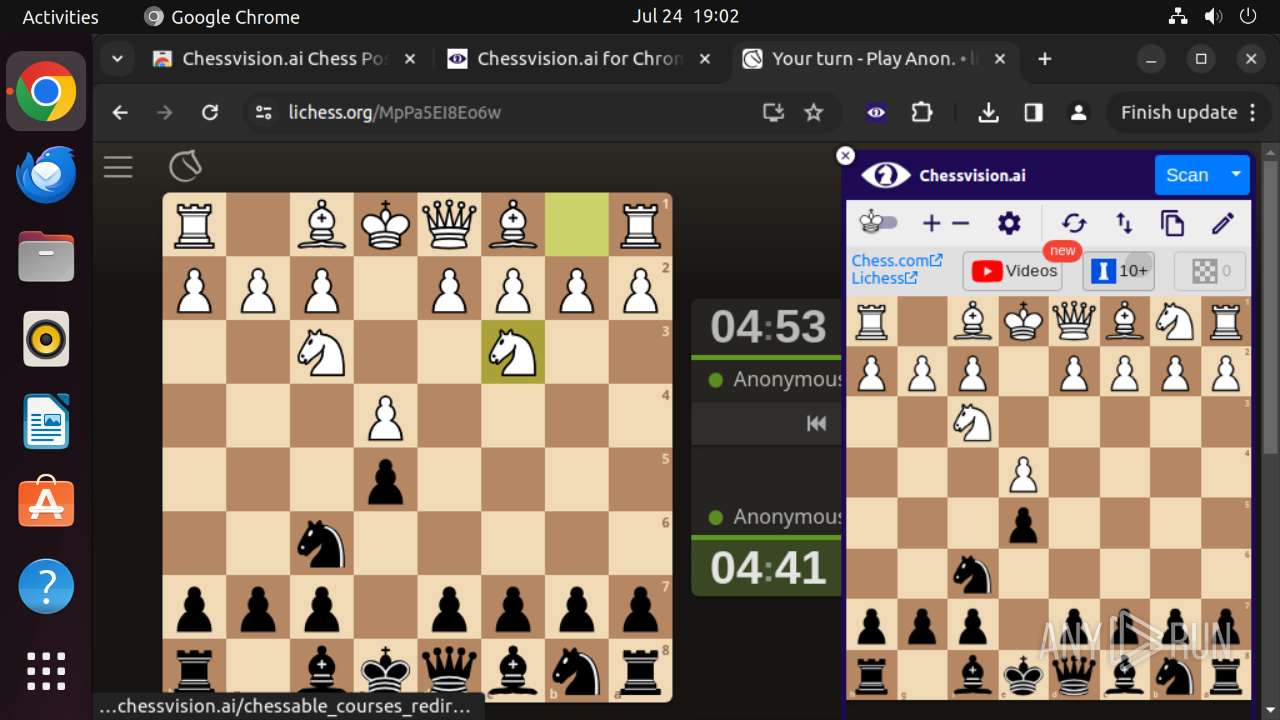Open Files from the dock
1280x720 pixels.
(46, 257)
